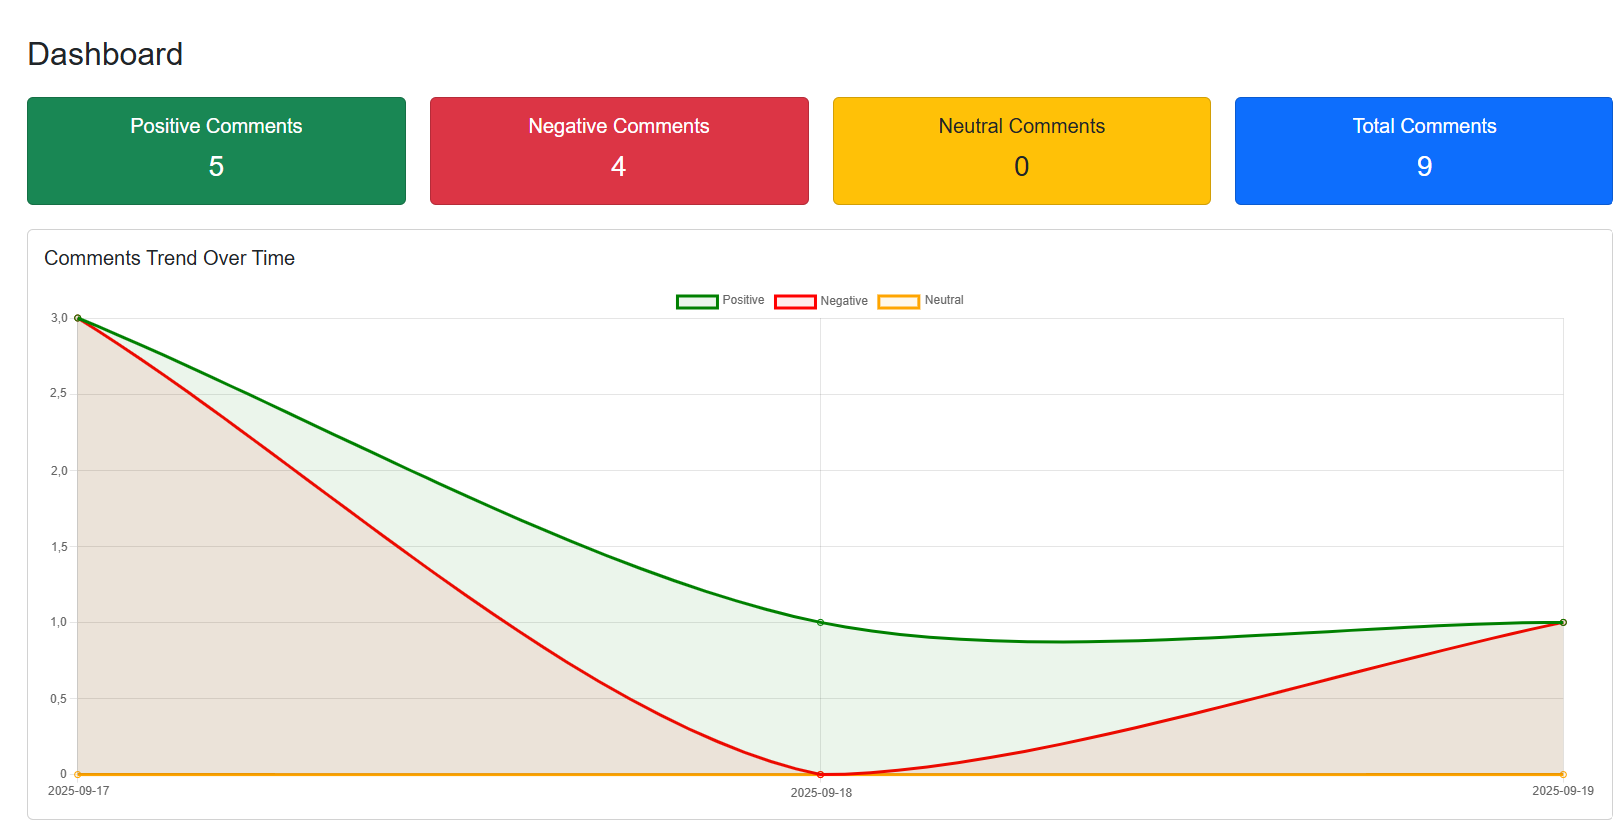Click the orange Neutral point on 2025-09-17
1618x838 pixels.
78,774
